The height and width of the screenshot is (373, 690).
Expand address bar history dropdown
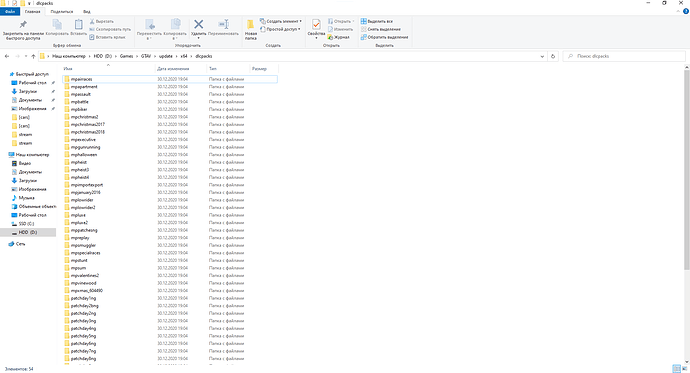542,56
